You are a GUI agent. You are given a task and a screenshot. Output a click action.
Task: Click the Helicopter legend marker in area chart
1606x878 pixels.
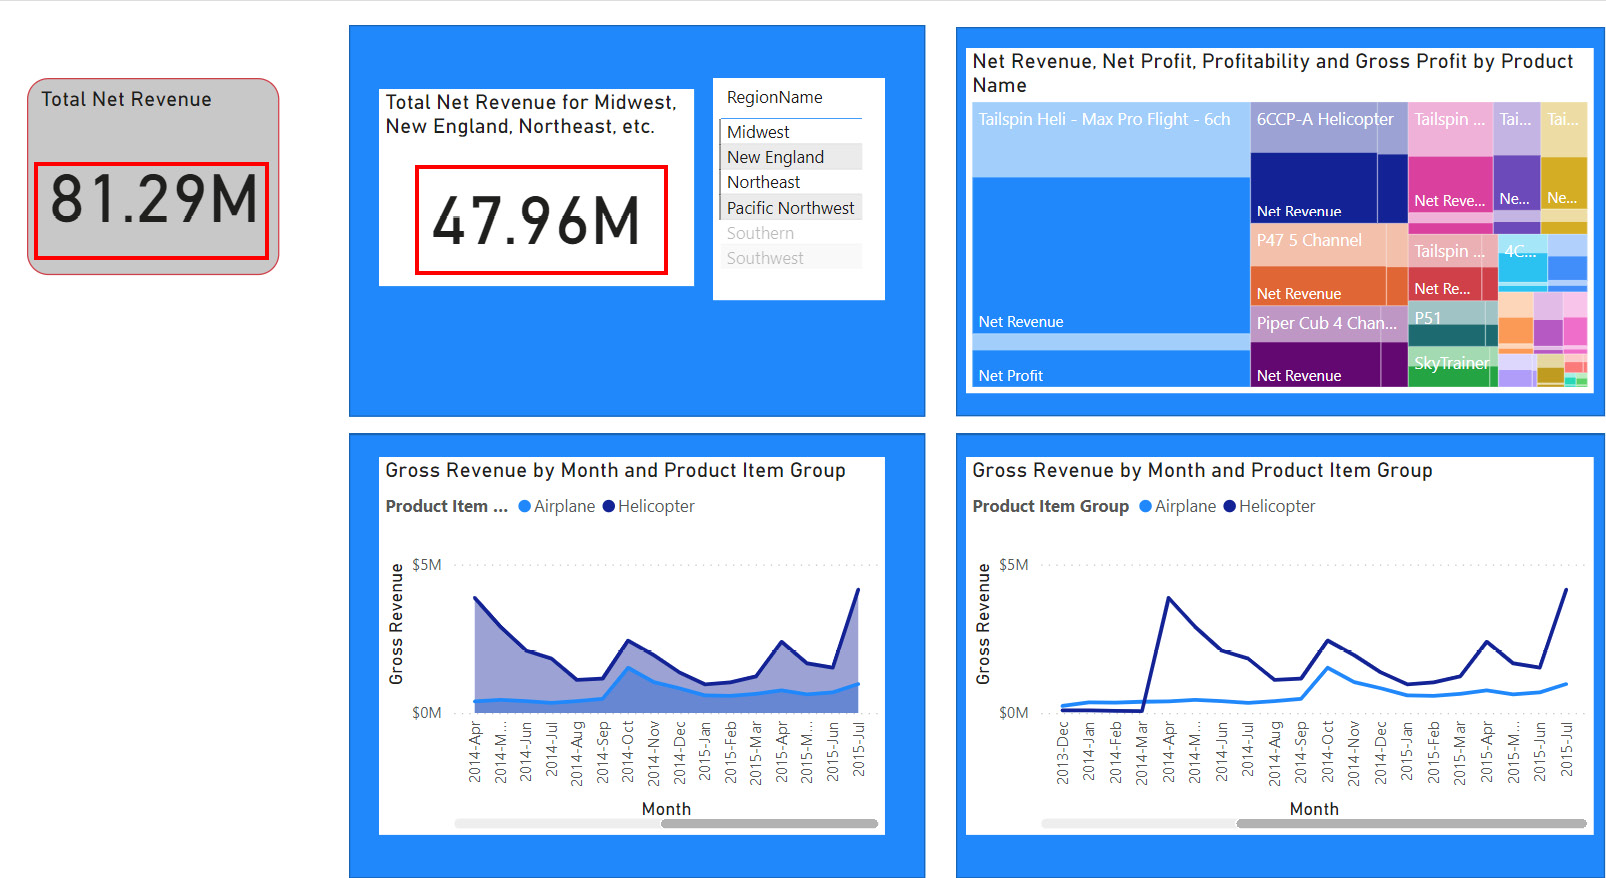(x=609, y=507)
